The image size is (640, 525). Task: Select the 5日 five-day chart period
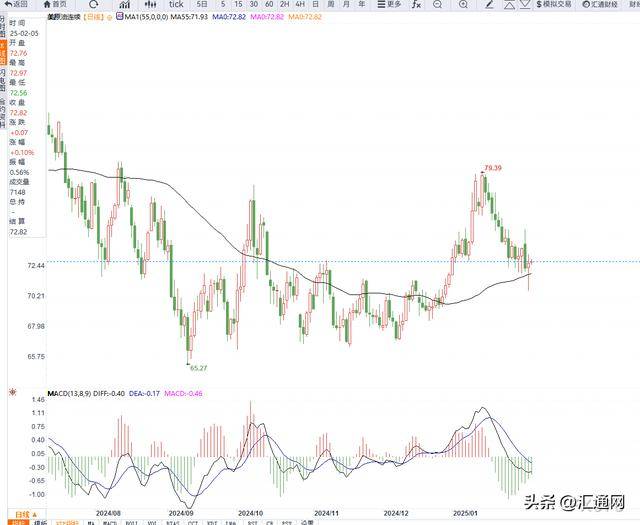click(x=203, y=5)
